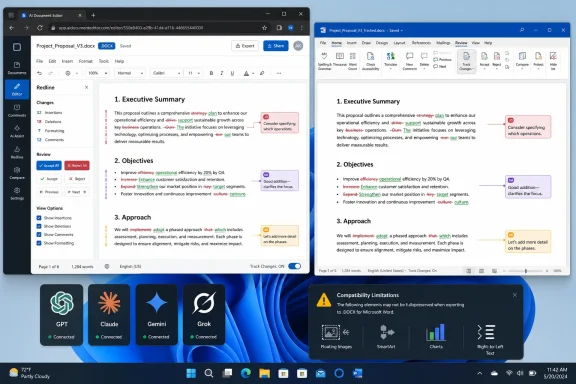Image resolution: width=576 pixels, height=384 pixels.
Task: Switch to Layout tab in Word
Action: coord(399,43)
